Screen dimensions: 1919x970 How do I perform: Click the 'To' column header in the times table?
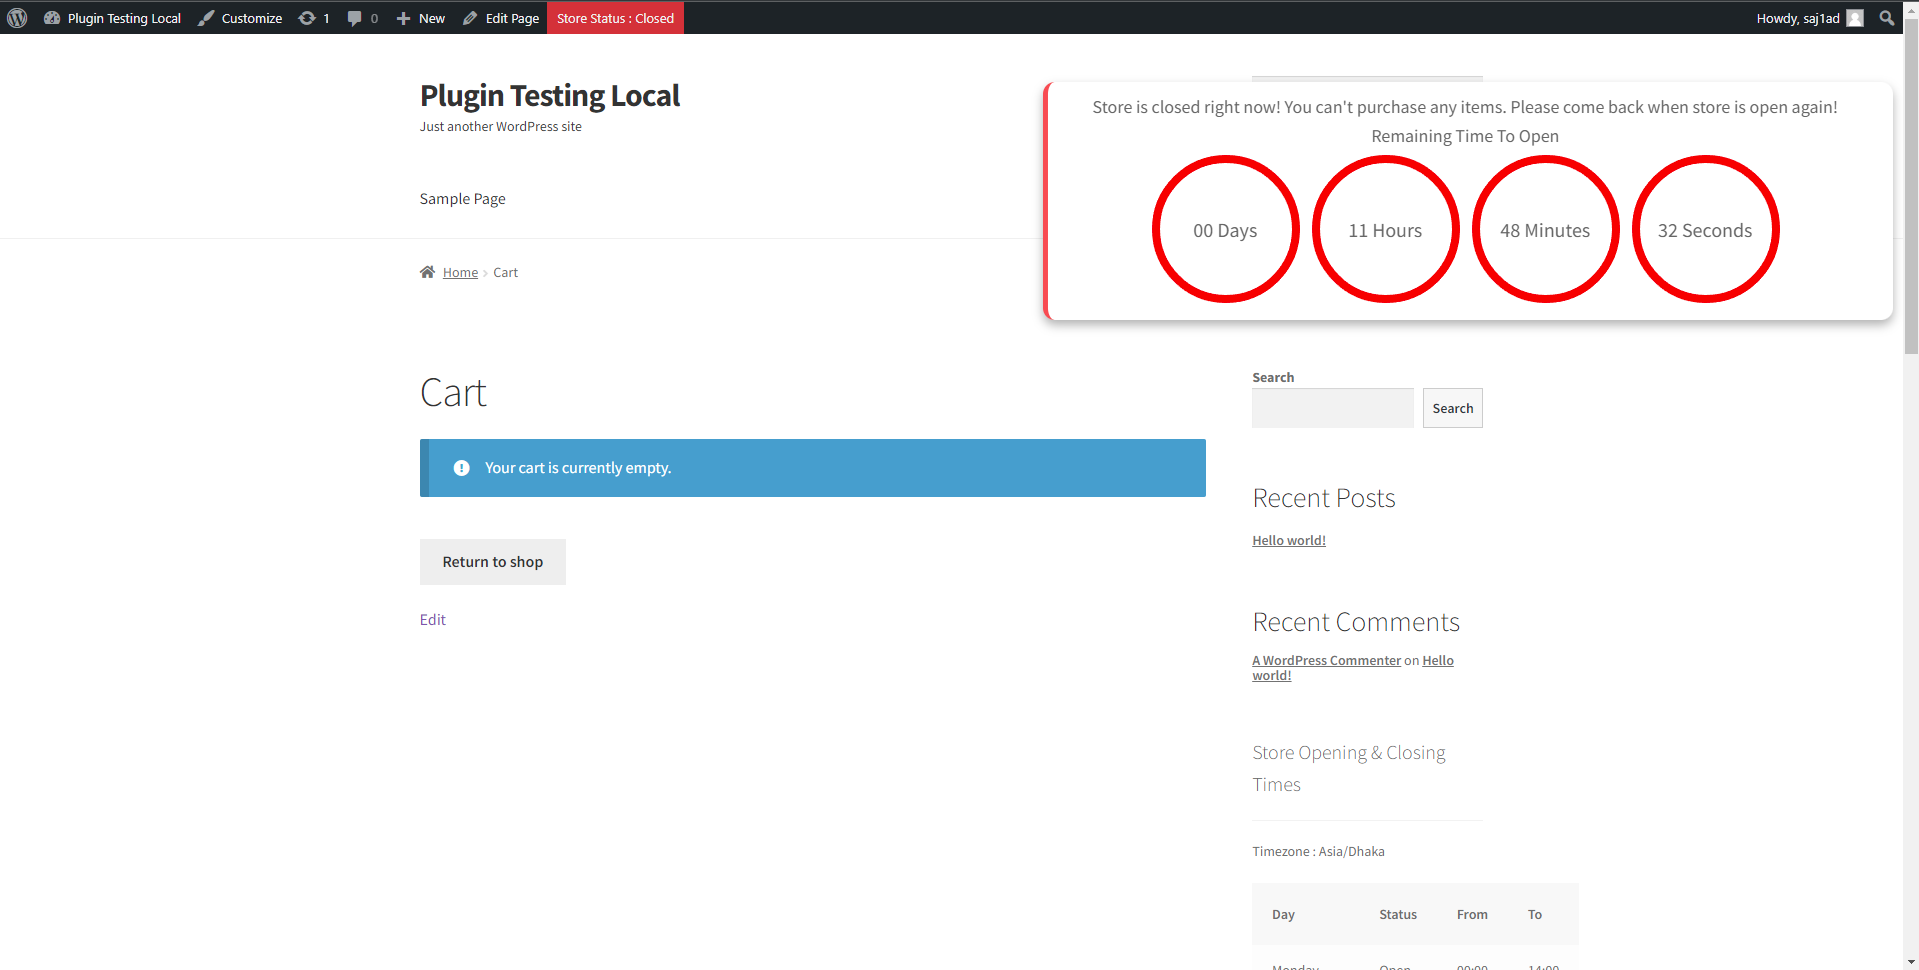point(1535,915)
